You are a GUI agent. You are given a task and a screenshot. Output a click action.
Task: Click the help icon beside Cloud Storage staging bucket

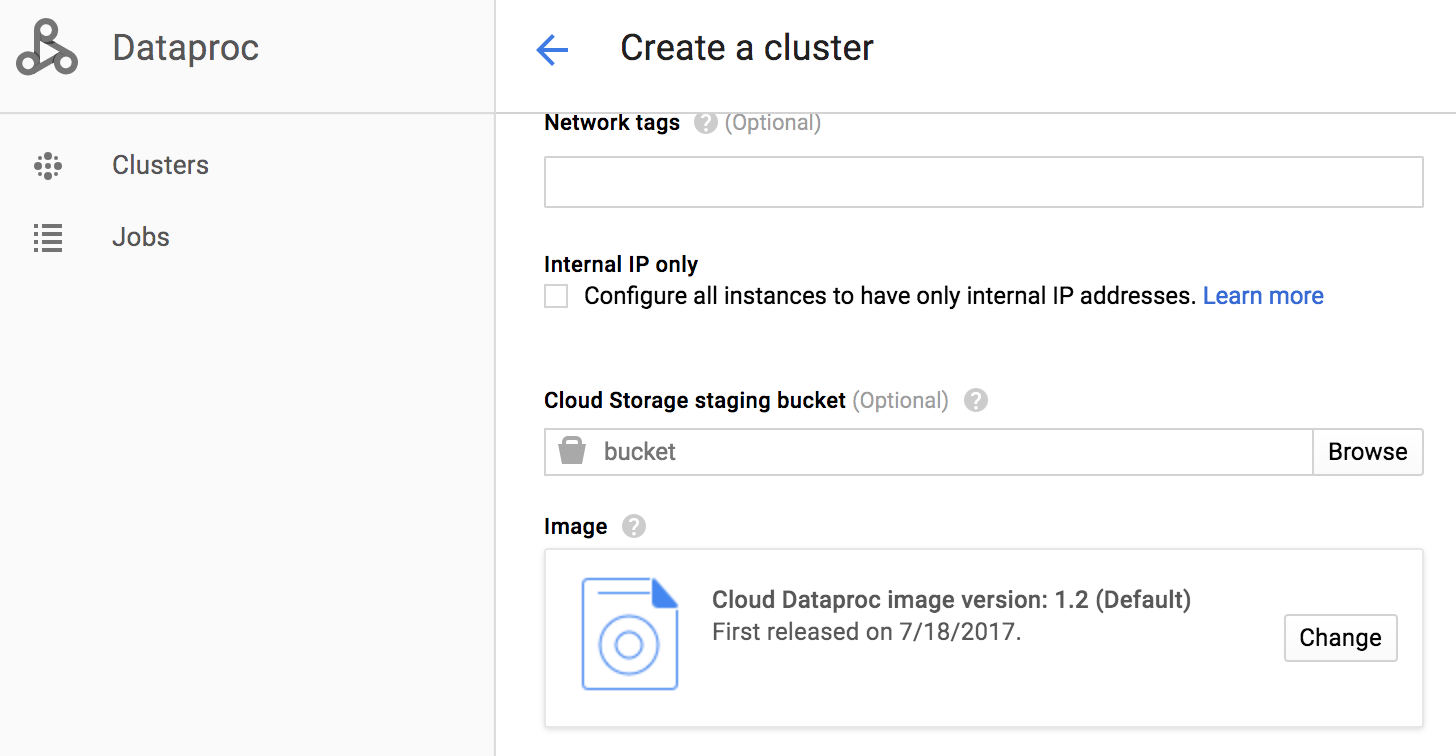click(975, 399)
